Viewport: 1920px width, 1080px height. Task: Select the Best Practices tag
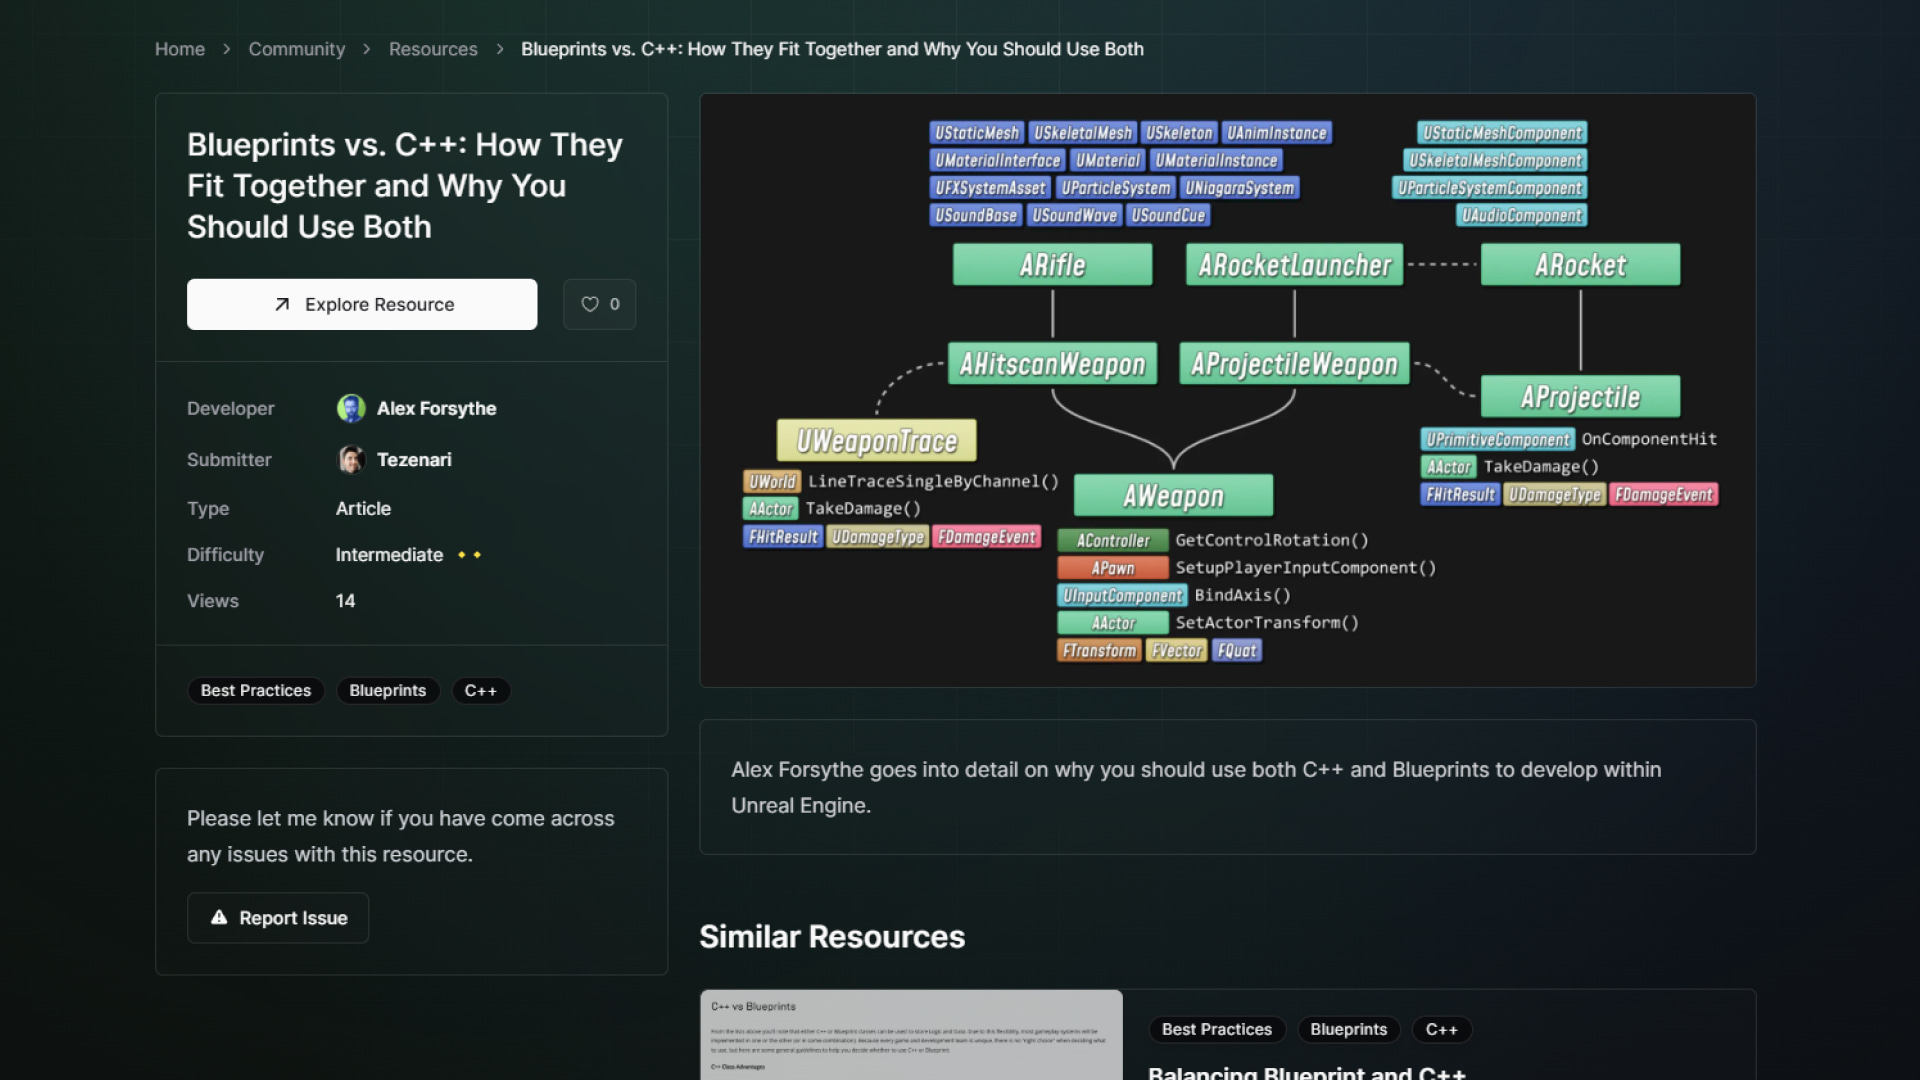[255, 690]
